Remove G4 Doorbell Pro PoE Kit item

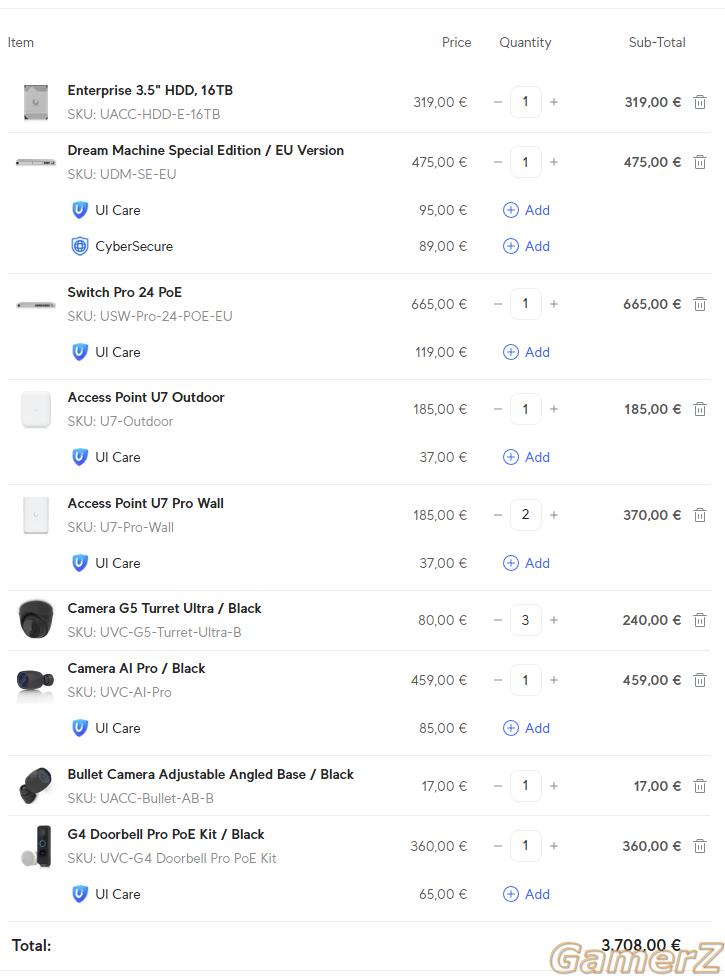[x=699, y=846]
